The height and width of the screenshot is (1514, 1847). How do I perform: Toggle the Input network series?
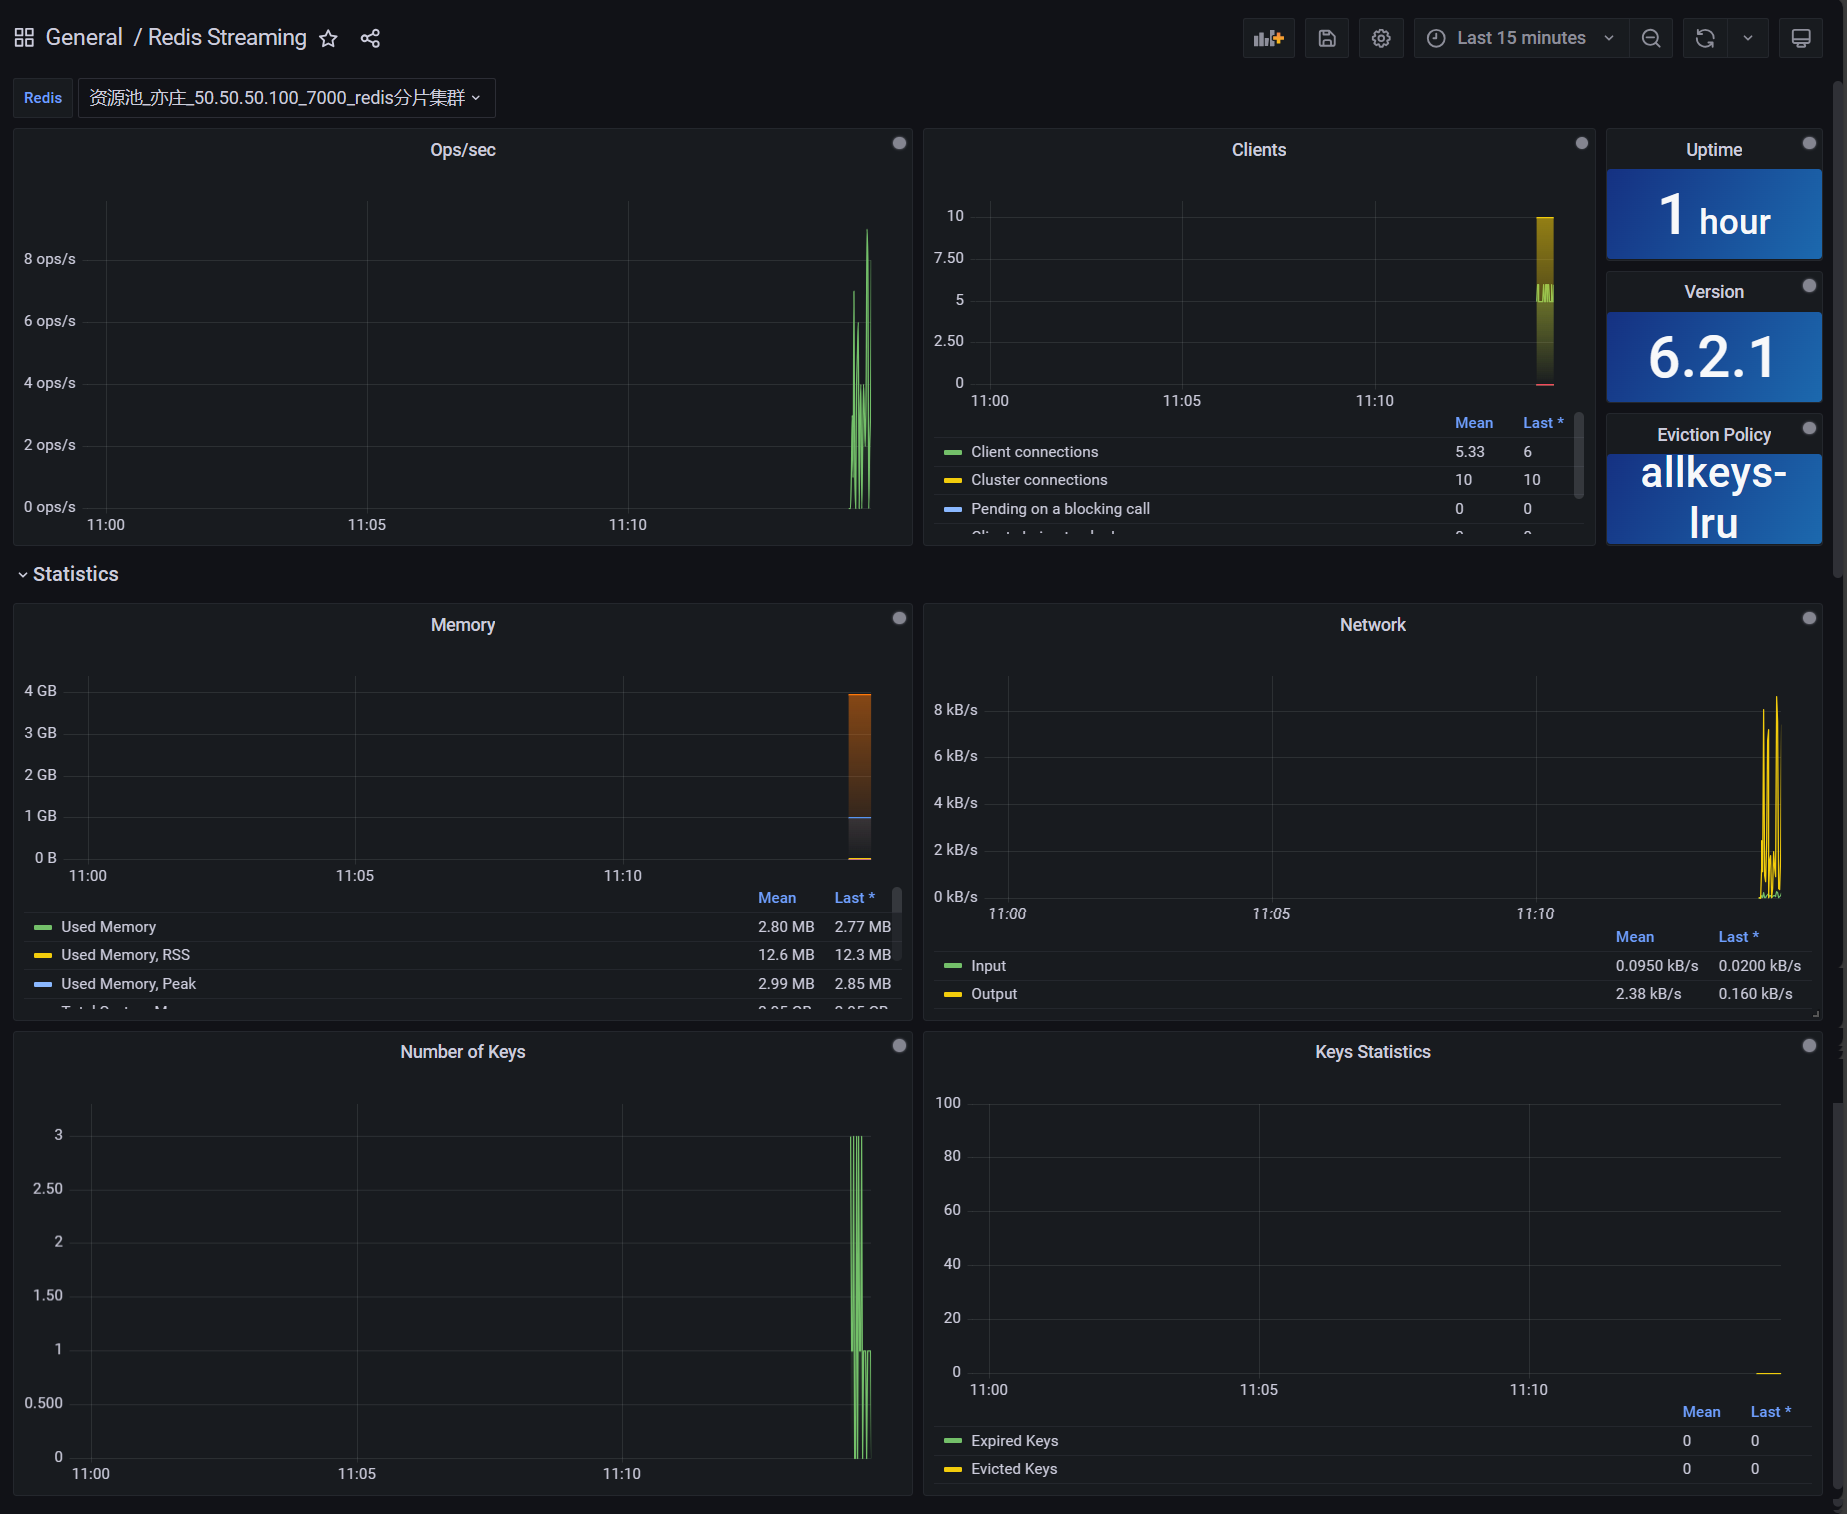[x=988, y=966]
